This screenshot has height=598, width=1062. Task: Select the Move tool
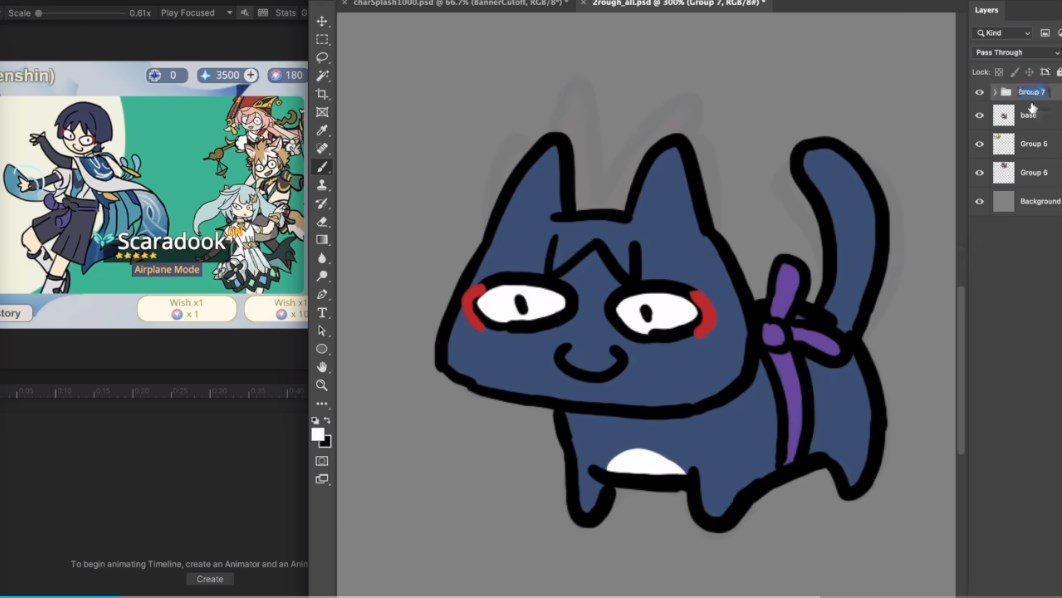(x=322, y=21)
